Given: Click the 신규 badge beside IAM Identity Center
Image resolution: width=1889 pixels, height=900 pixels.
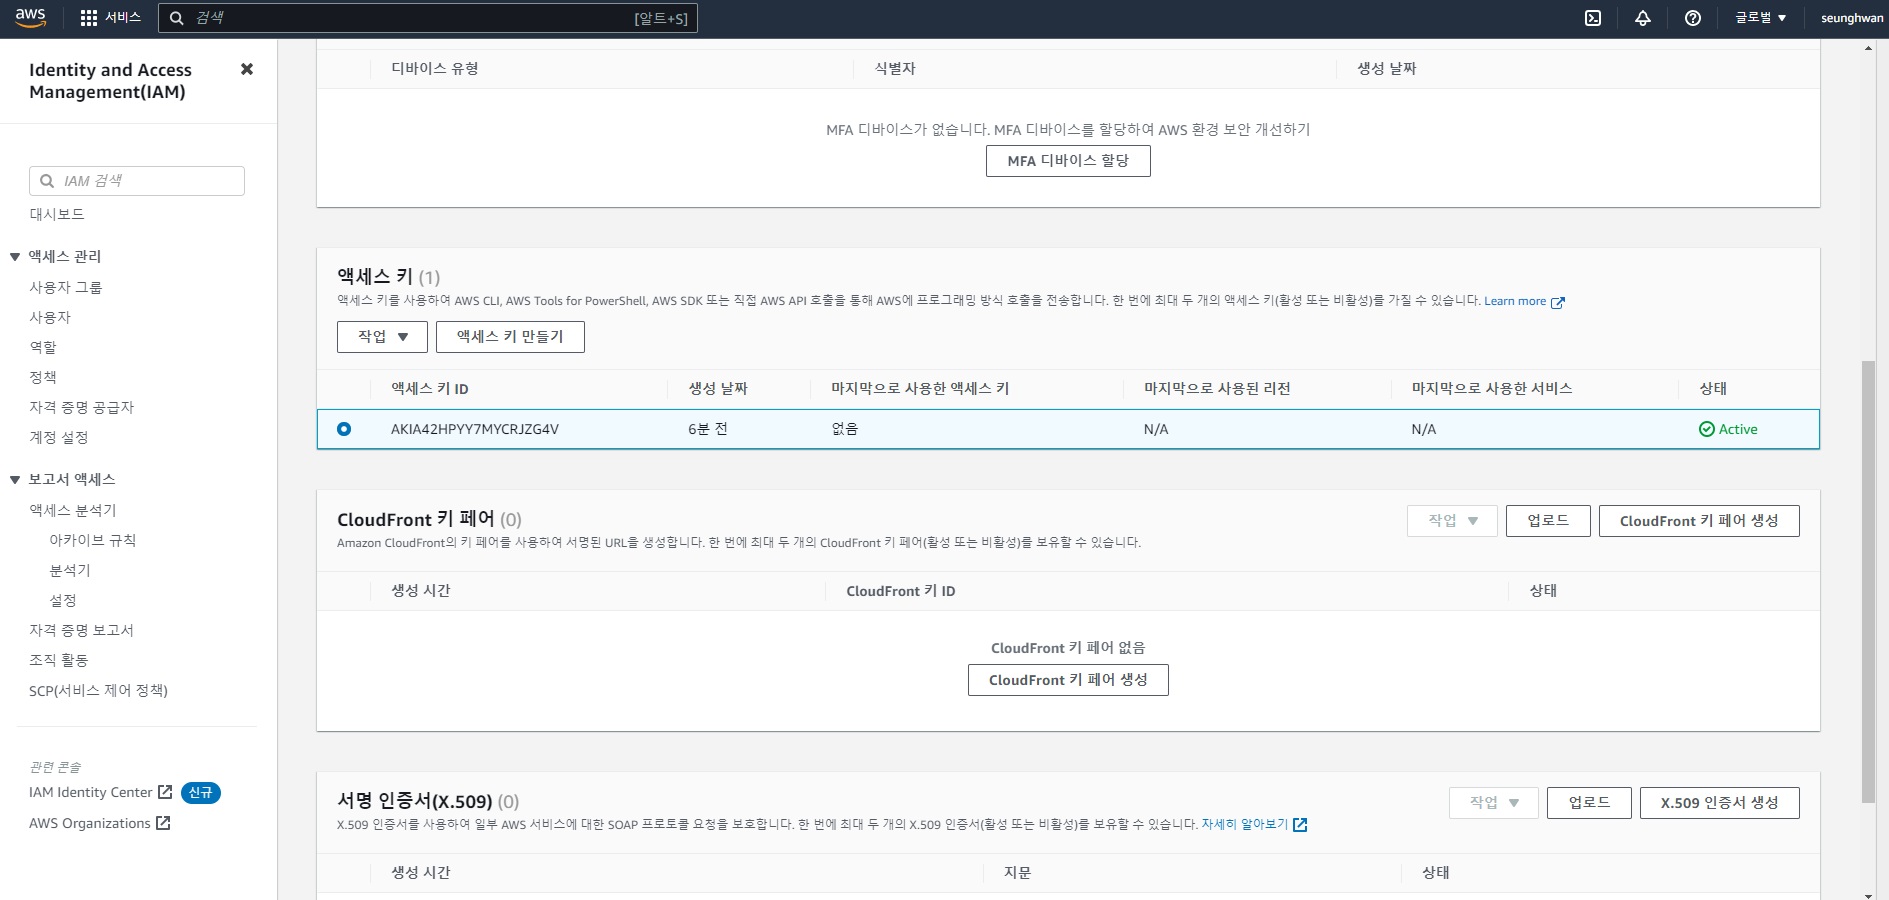Looking at the screenshot, I should (x=201, y=793).
